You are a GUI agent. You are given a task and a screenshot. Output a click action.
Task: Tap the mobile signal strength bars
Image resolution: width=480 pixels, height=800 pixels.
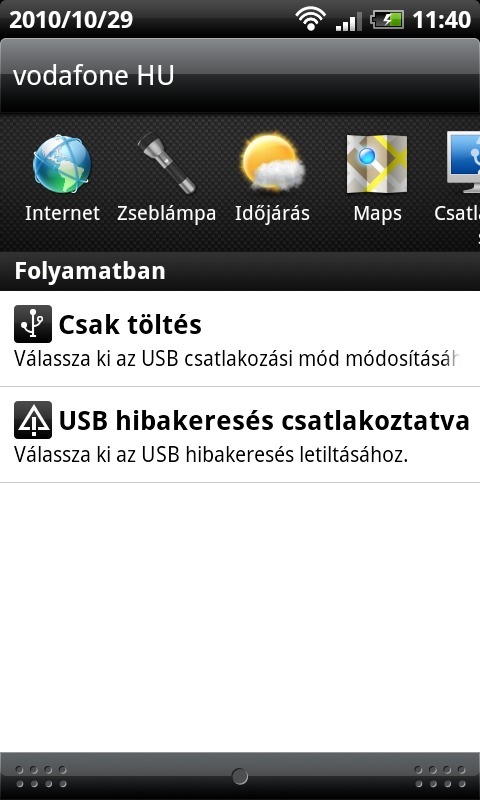click(x=348, y=21)
